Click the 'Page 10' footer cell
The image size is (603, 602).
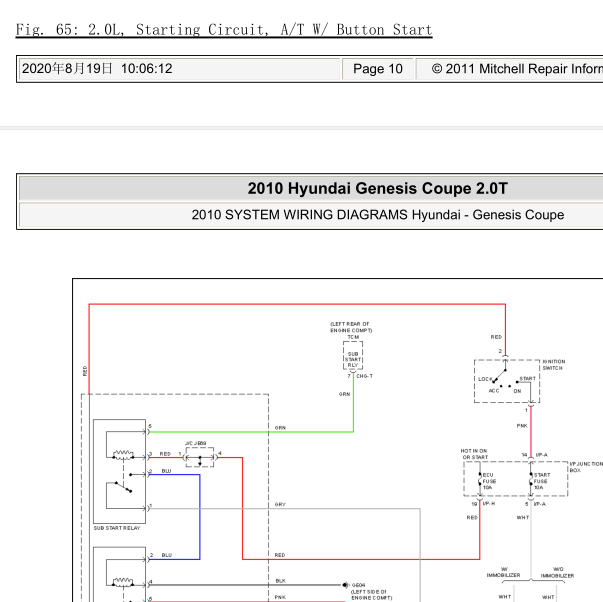point(378,69)
